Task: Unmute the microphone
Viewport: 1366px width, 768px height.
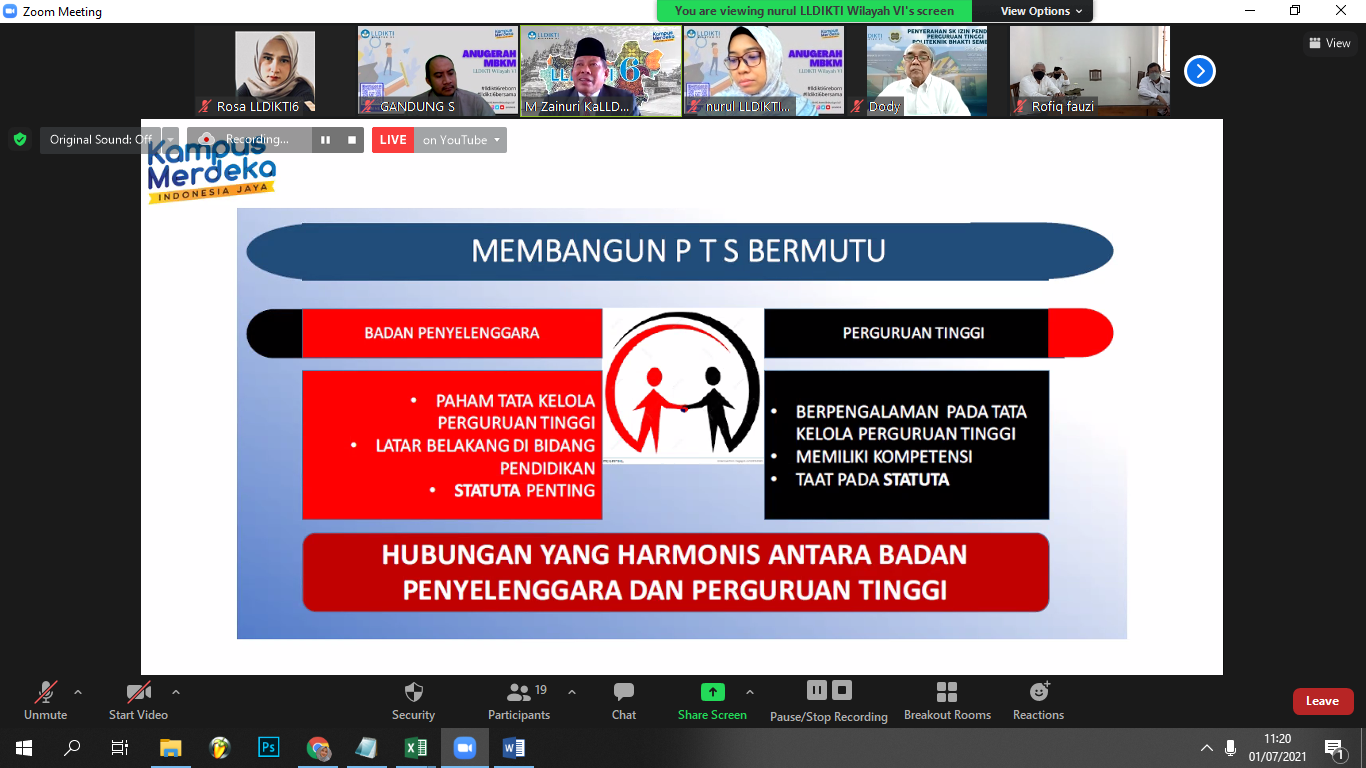Action: [x=46, y=700]
